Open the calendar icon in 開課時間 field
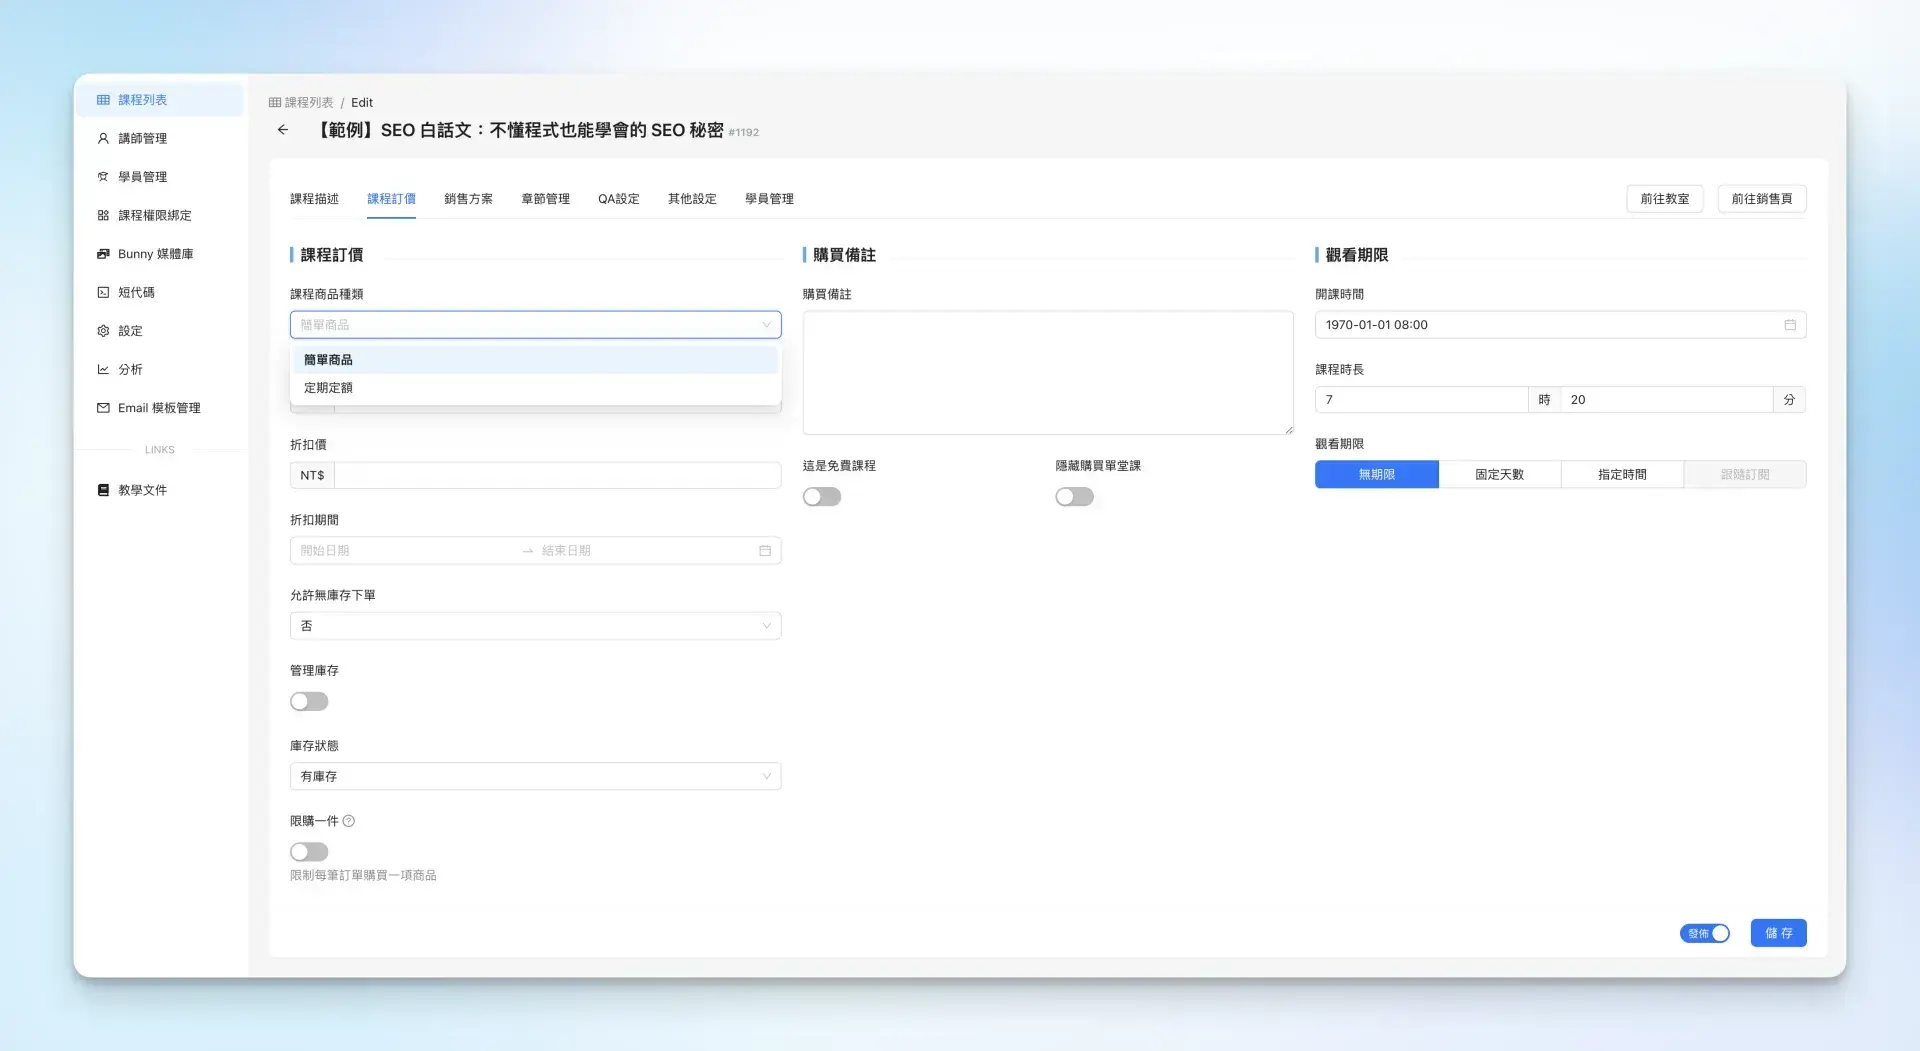The image size is (1920, 1051). tap(1789, 325)
